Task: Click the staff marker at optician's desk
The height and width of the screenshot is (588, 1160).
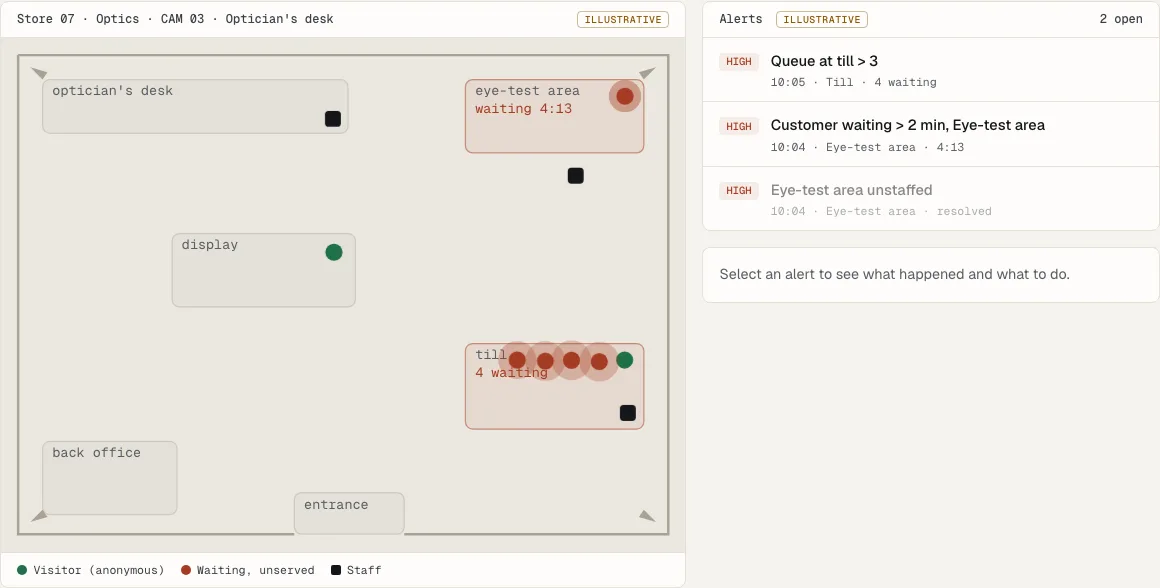Action: click(333, 118)
